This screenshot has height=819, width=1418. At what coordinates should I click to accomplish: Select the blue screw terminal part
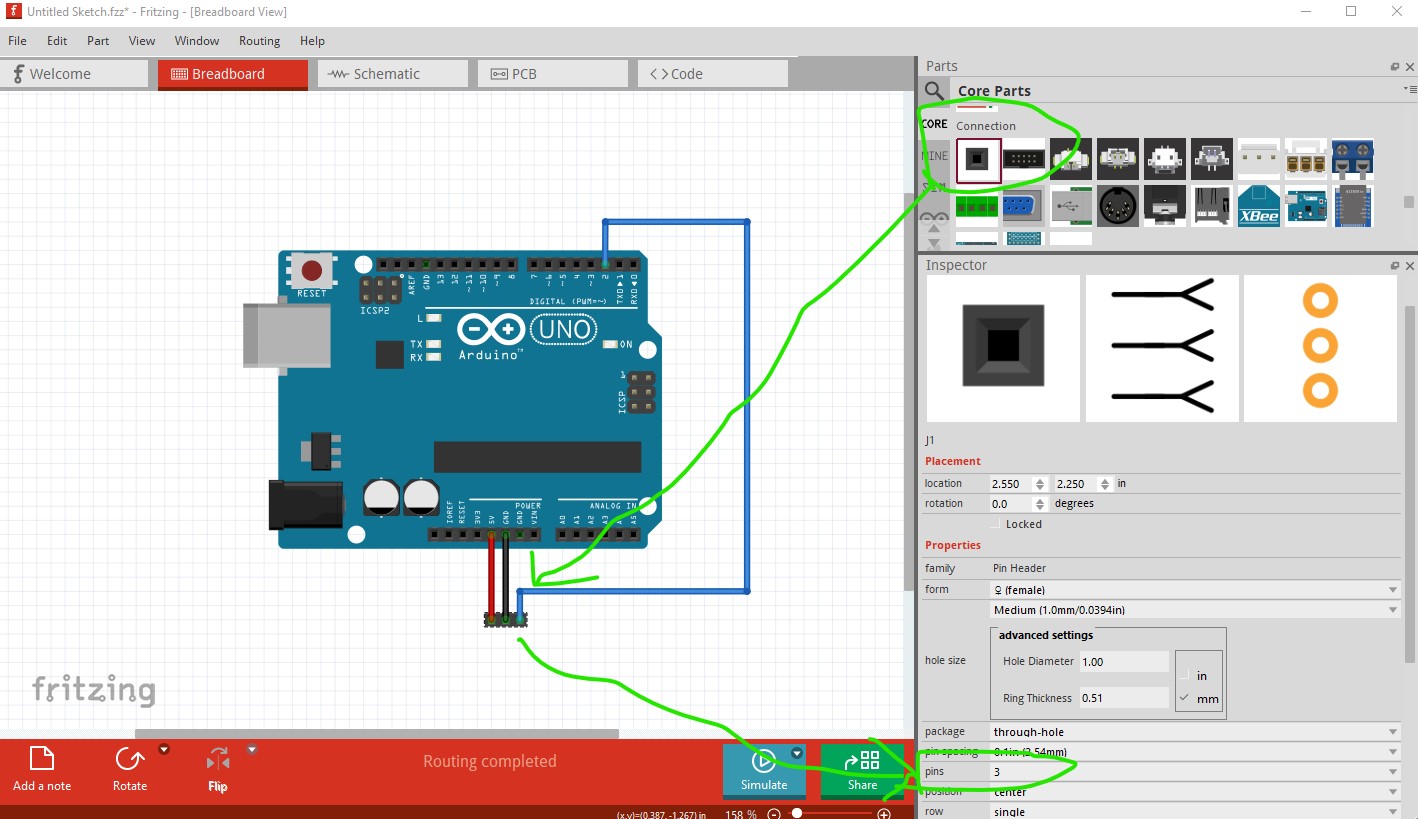[x=1353, y=160]
